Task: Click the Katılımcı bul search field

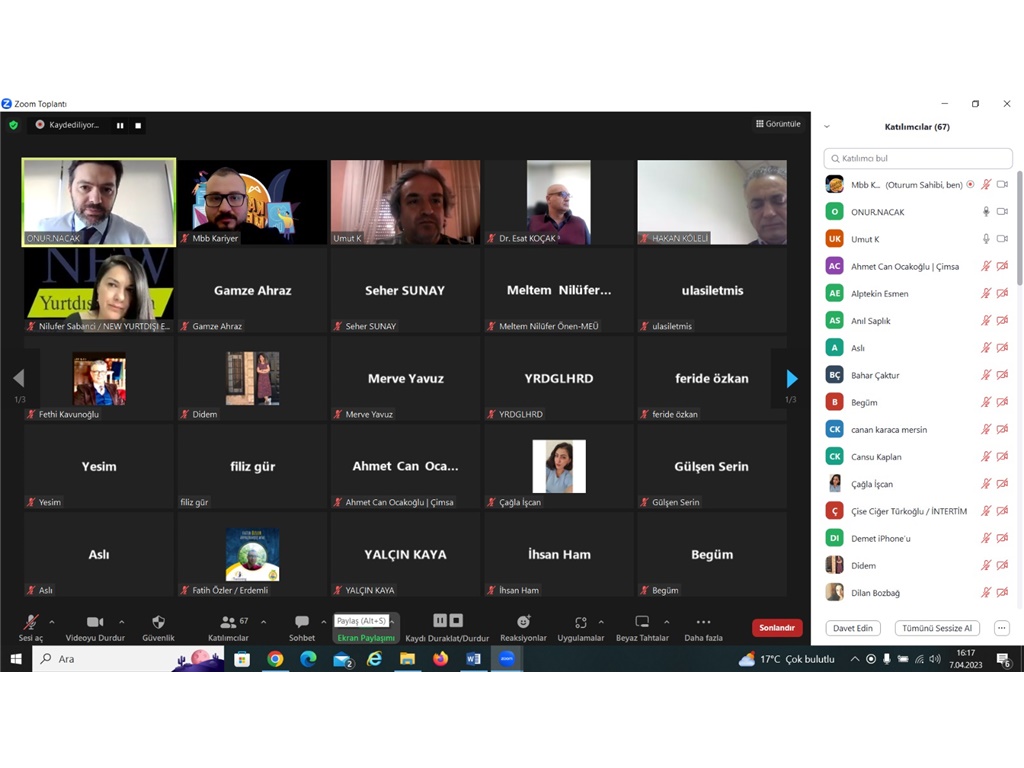Action: [x=918, y=158]
